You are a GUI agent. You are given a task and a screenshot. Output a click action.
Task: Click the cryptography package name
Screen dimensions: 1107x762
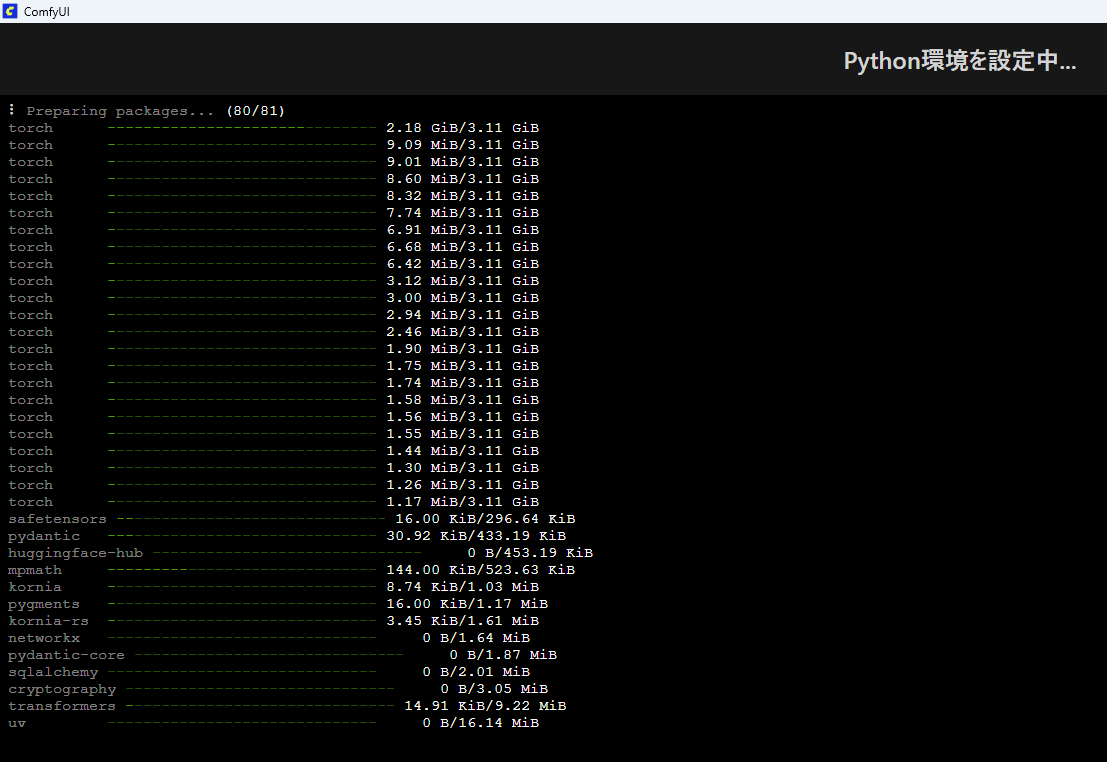point(62,689)
